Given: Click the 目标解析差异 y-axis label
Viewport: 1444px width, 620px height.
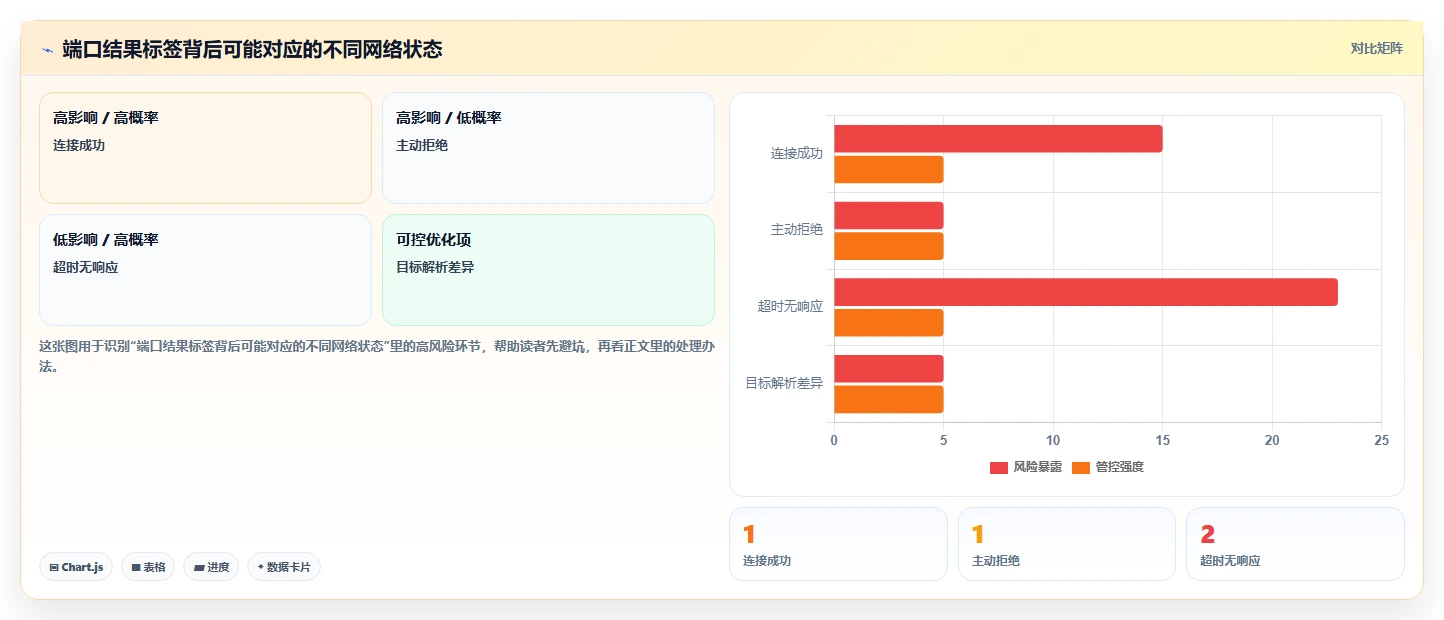Looking at the screenshot, I should (x=784, y=384).
